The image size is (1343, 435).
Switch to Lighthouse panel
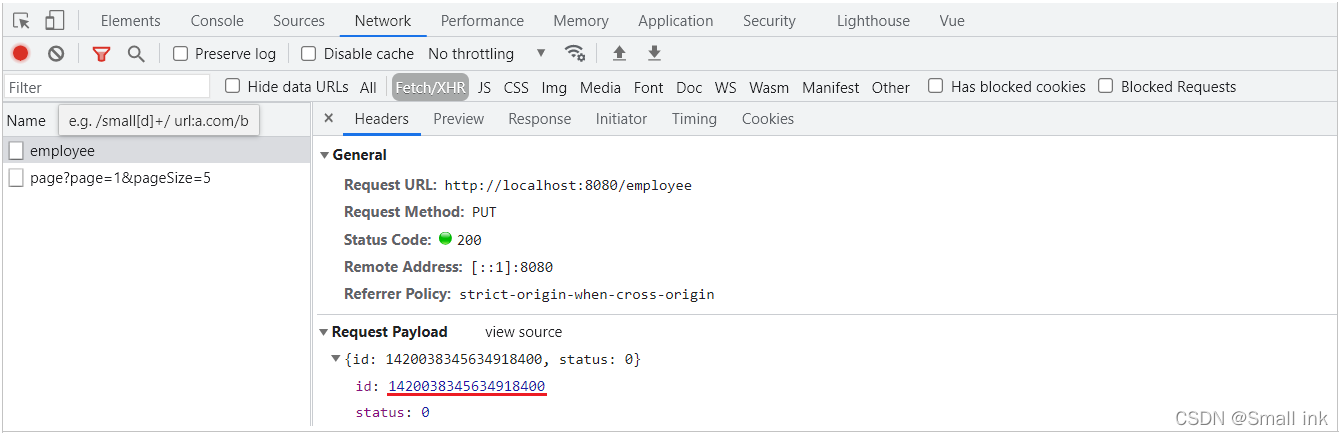(x=874, y=20)
